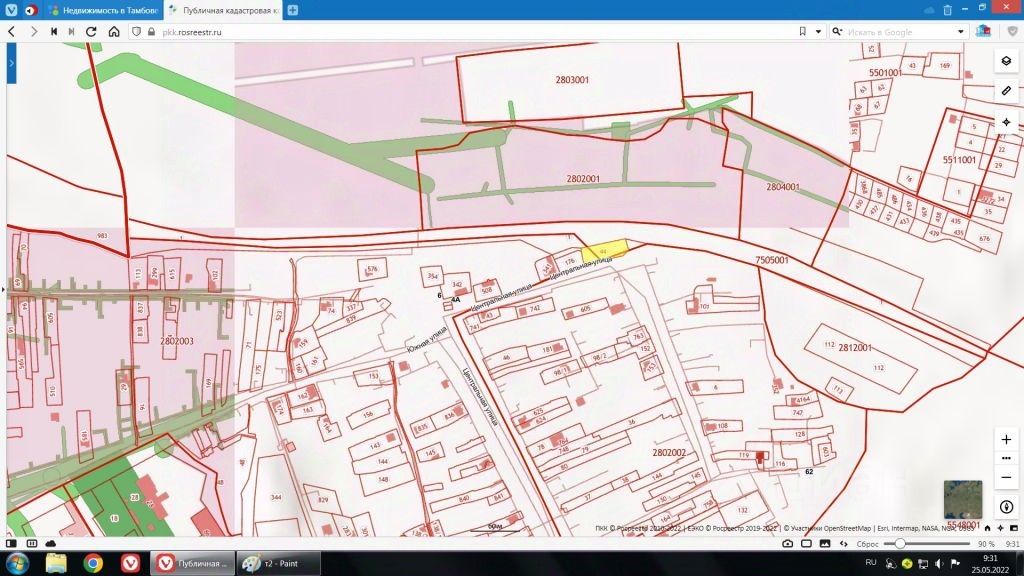Launch Google Chrome from taskbar
The width and height of the screenshot is (1024, 576).
[93, 563]
